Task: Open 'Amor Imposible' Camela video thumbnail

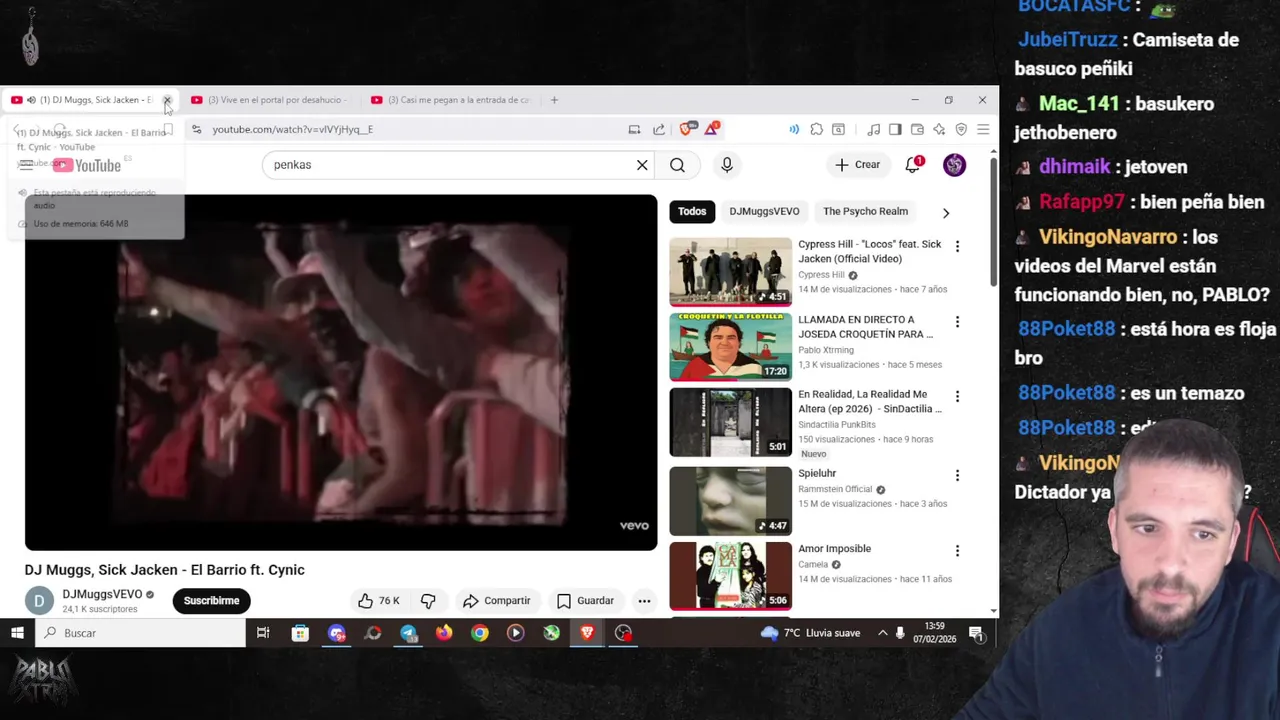Action: [730, 576]
